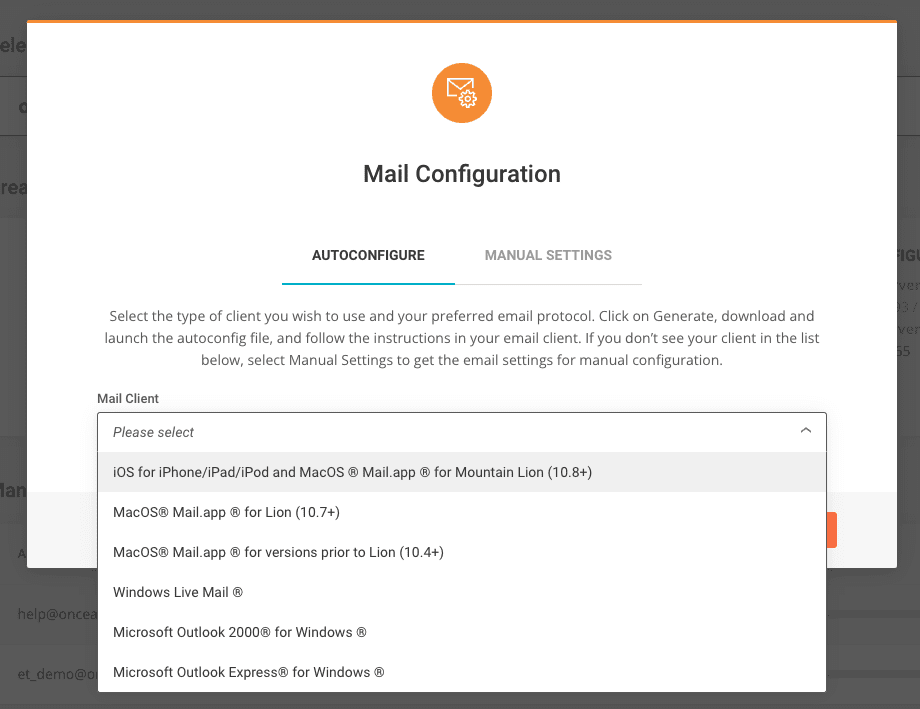Click the Mail Configuration heading
920x709 pixels.
[461, 174]
